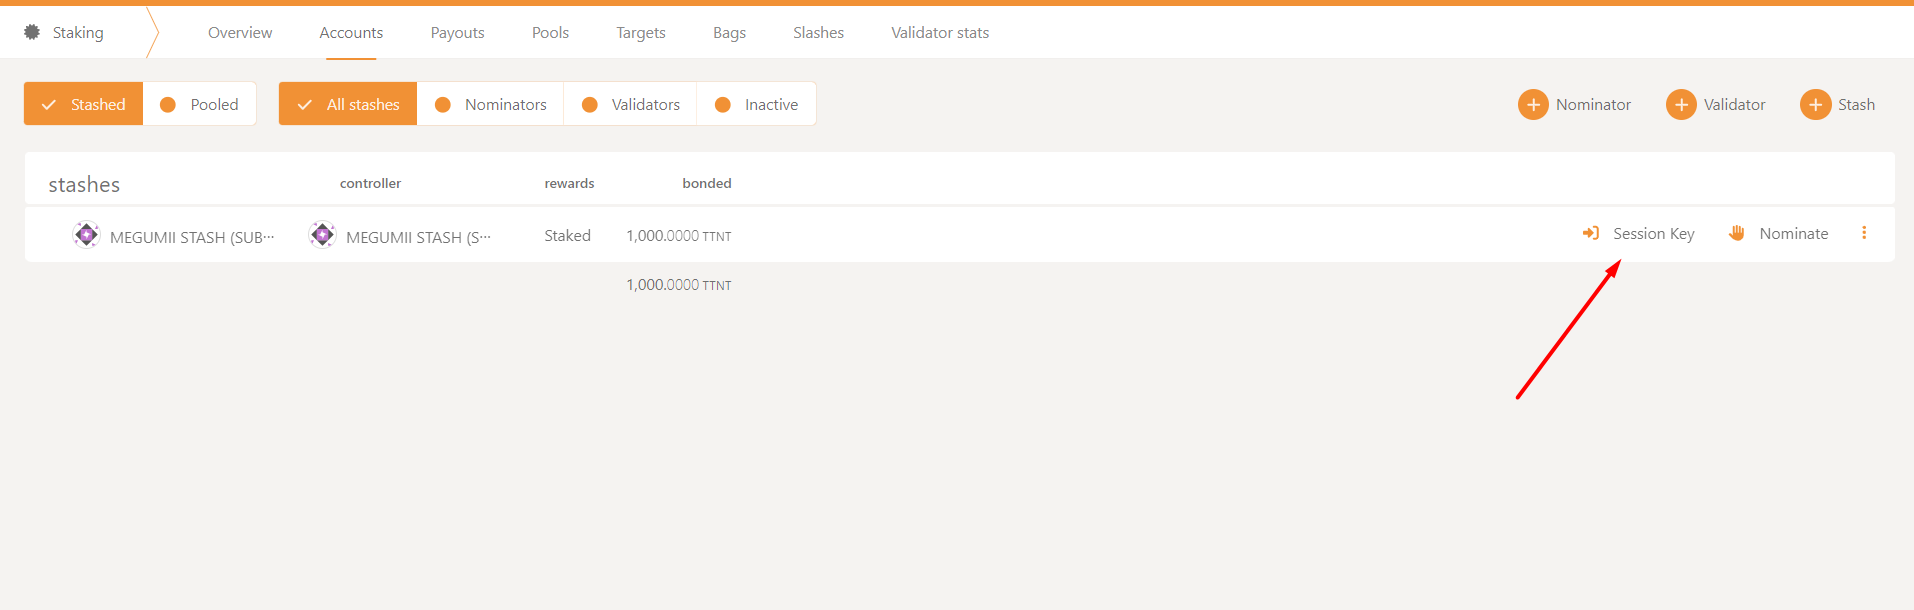Open the Payouts tab
This screenshot has height=610, width=1914.
click(x=457, y=33)
